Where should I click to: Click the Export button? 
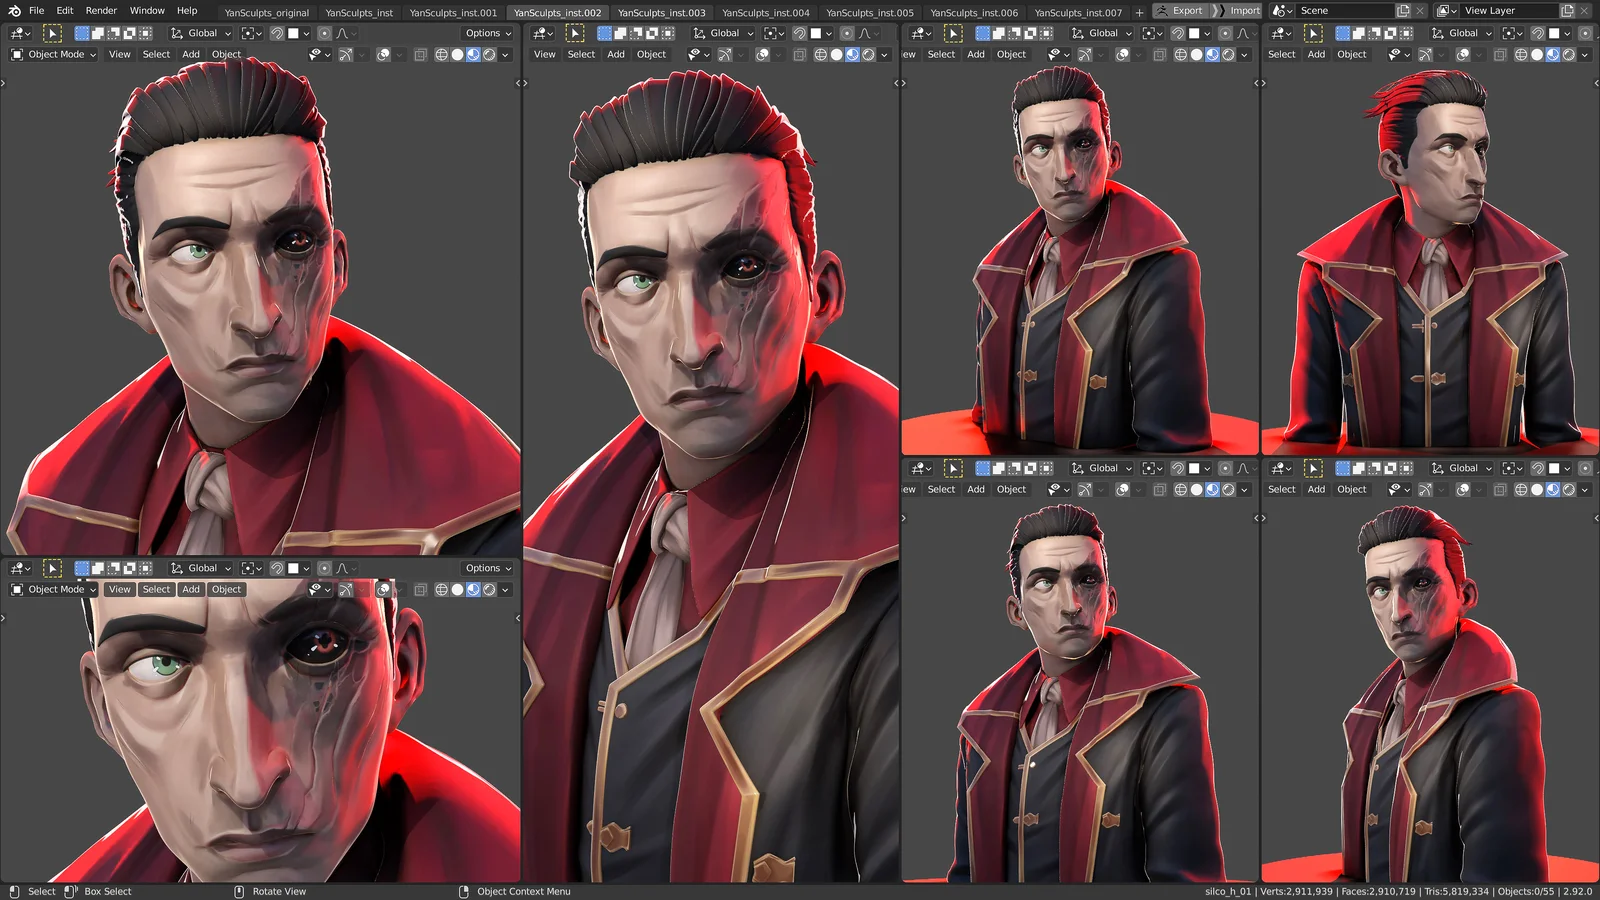tap(1180, 11)
